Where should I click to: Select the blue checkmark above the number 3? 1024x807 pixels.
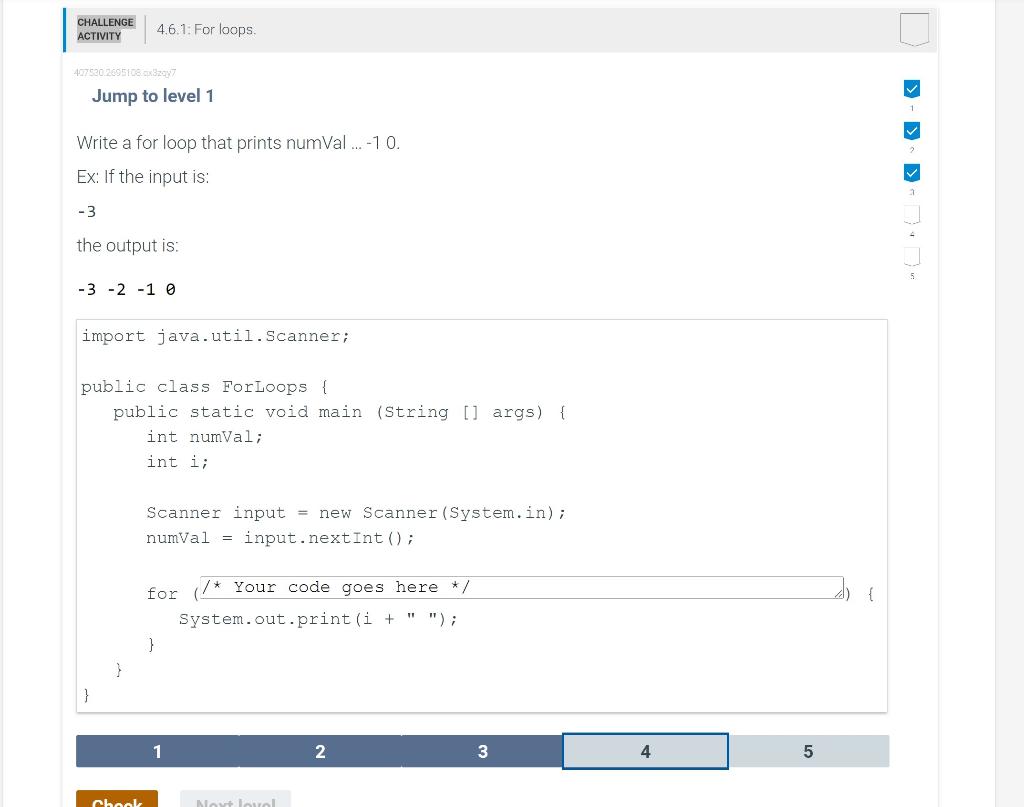[x=911, y=173]
